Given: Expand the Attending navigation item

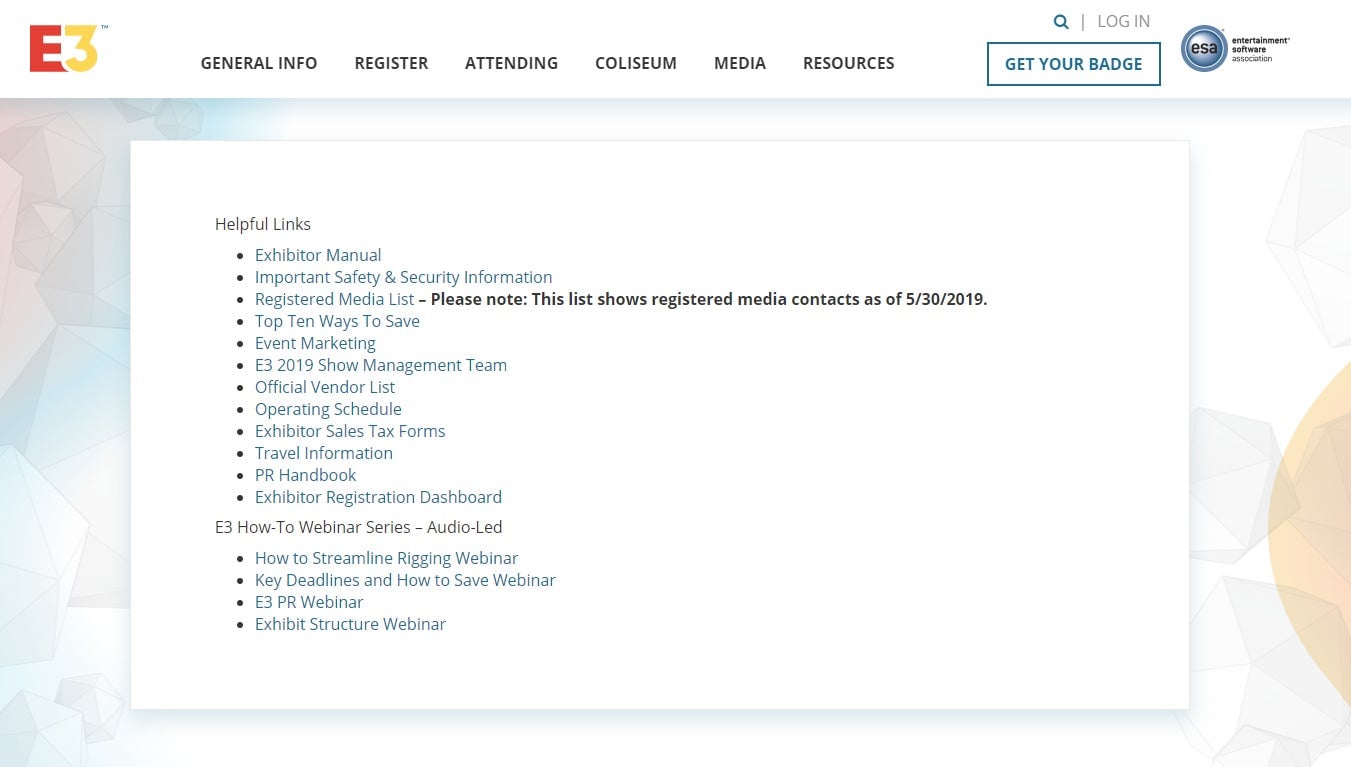Looking at the screenshot, I should (511, 63).
